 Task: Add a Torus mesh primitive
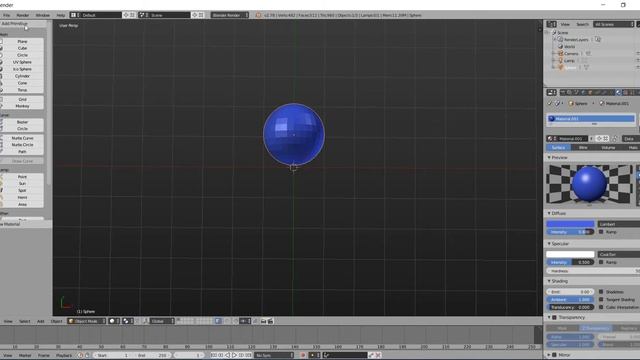click(22, 90)
